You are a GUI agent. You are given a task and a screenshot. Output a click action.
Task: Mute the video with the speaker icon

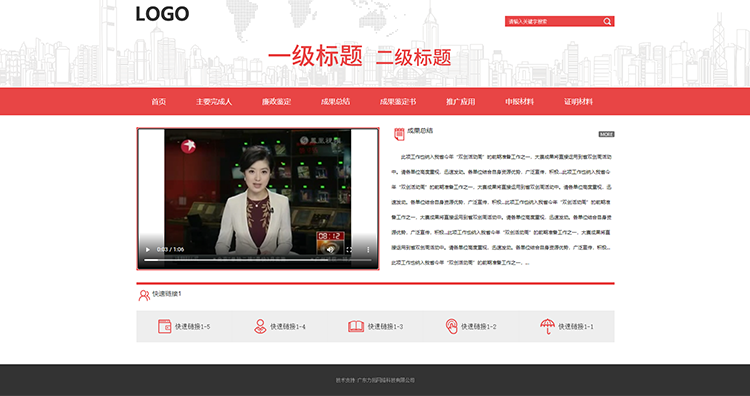coord(330,249)
